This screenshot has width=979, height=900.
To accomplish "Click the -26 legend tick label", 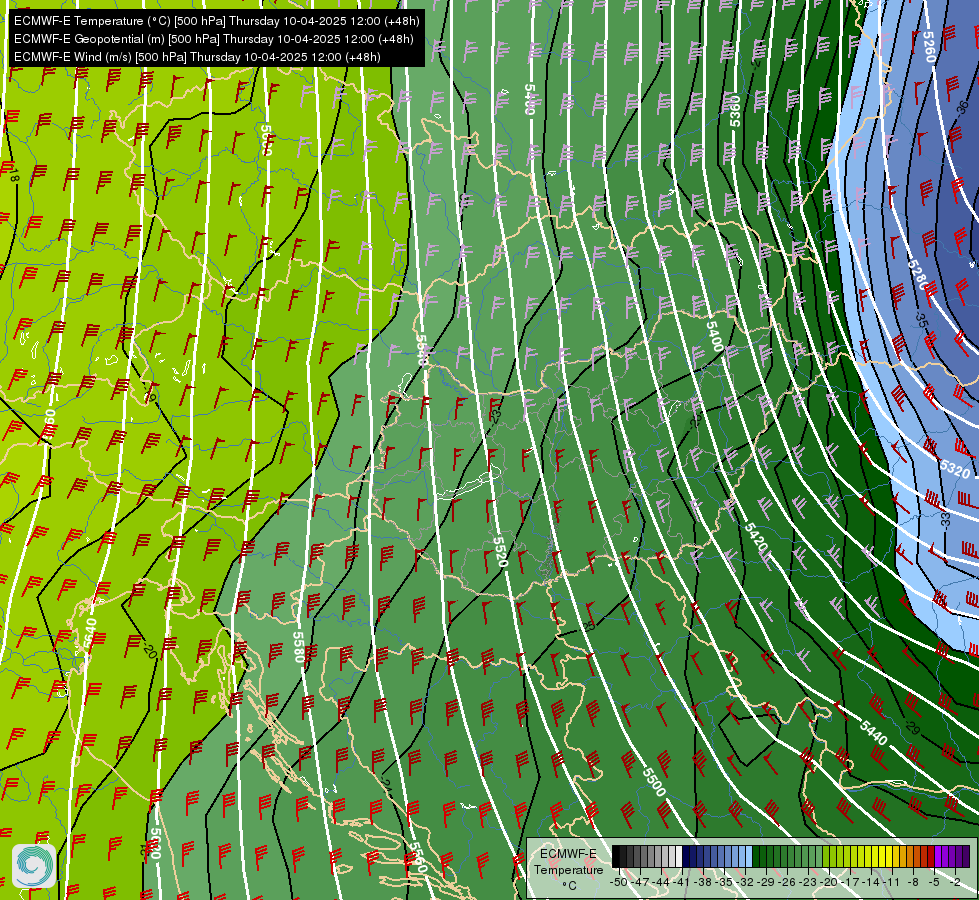I will tap(787, 883).
